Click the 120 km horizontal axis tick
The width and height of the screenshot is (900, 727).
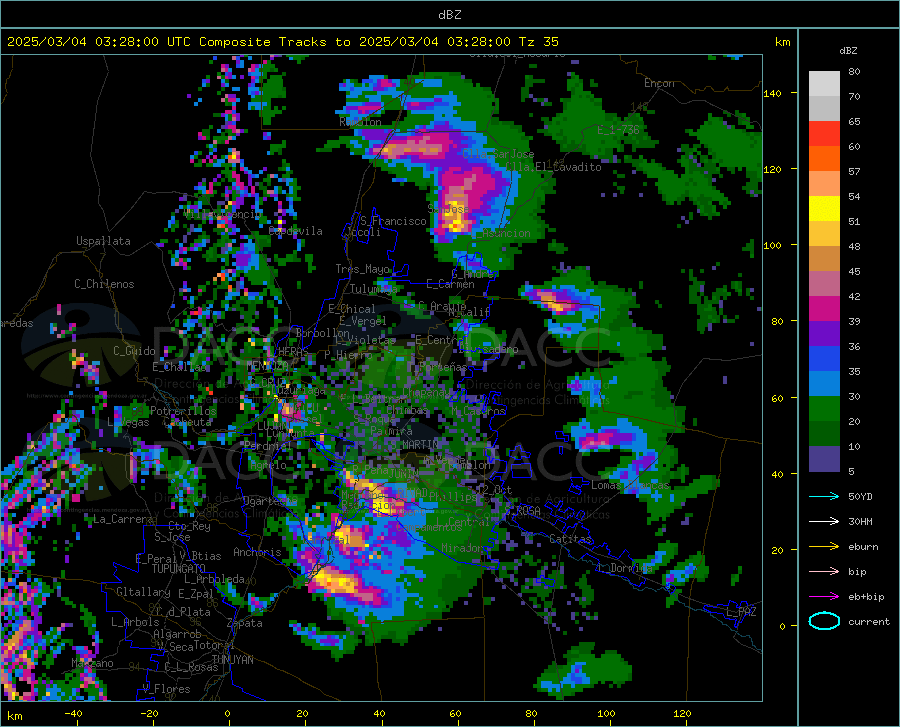pos(682,714)
